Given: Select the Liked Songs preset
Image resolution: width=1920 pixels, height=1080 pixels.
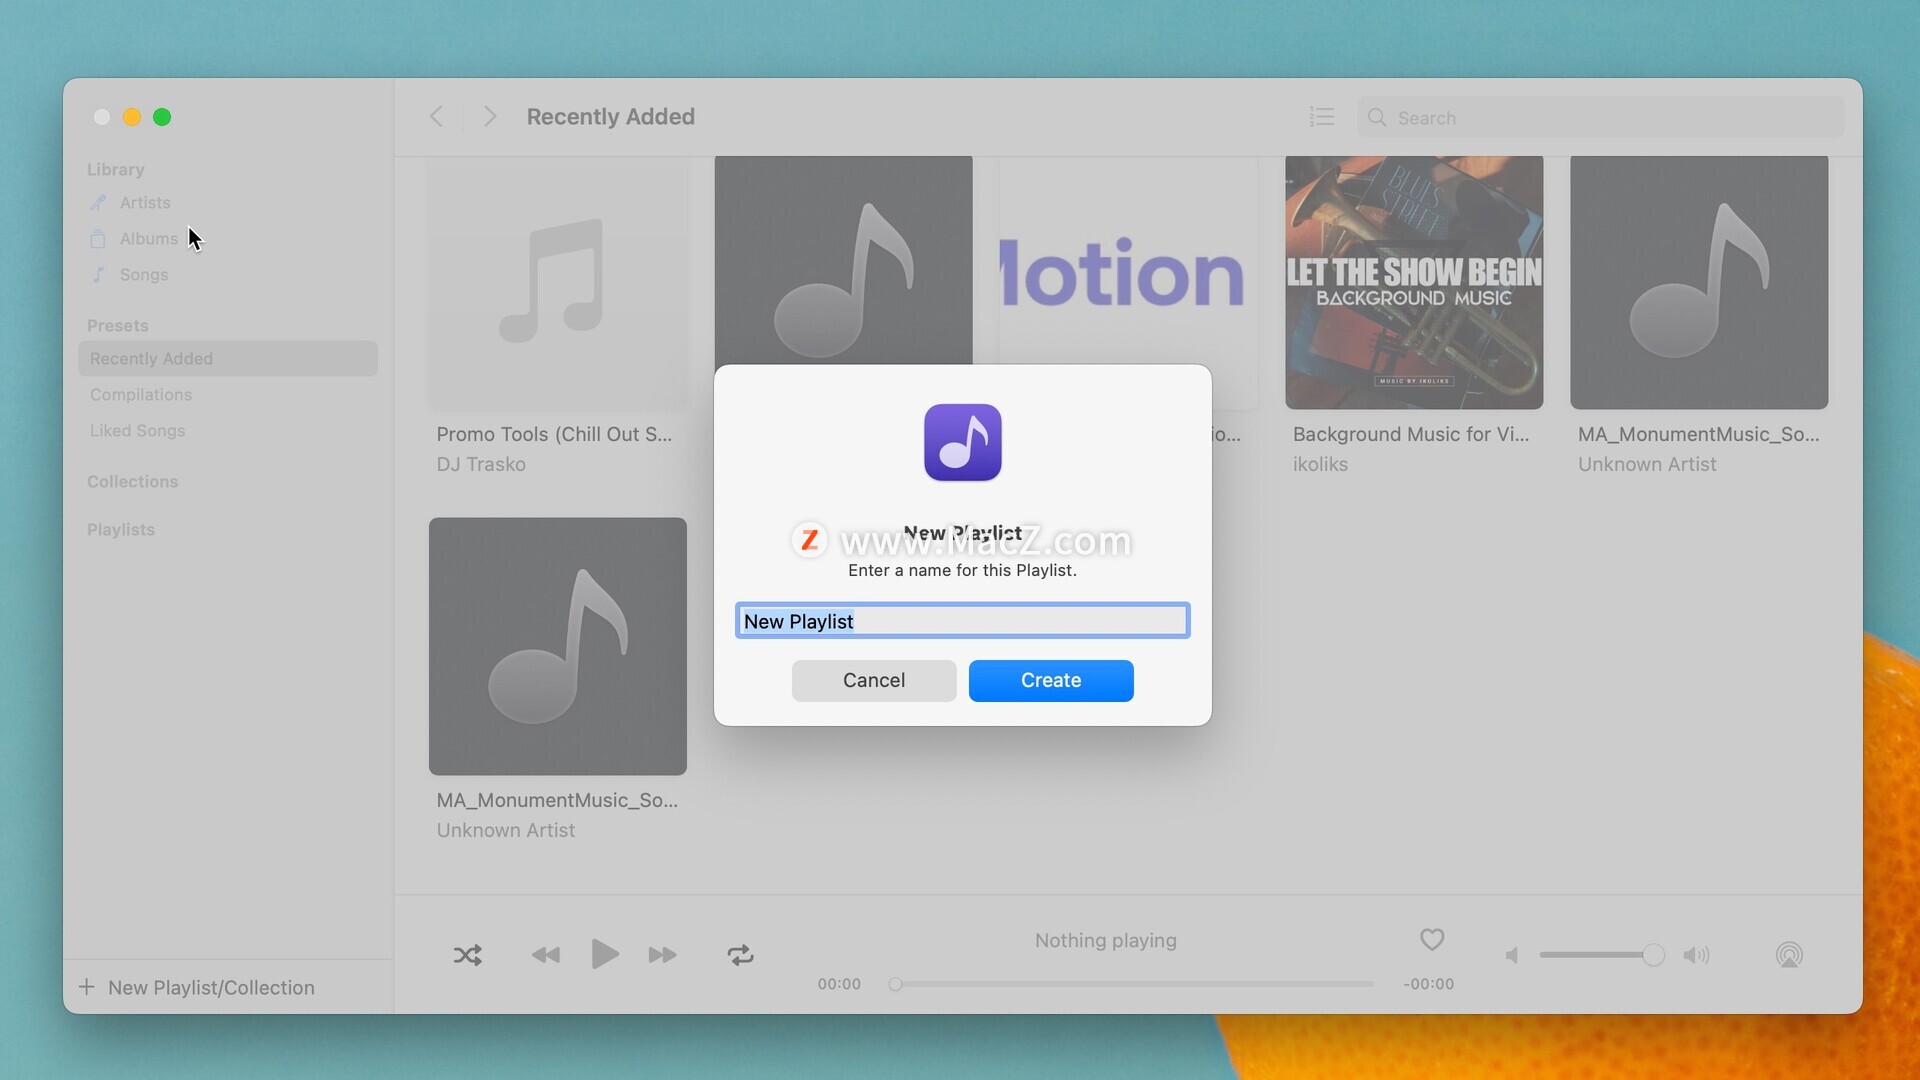Looking at the screenshot, I should [137, 430].
